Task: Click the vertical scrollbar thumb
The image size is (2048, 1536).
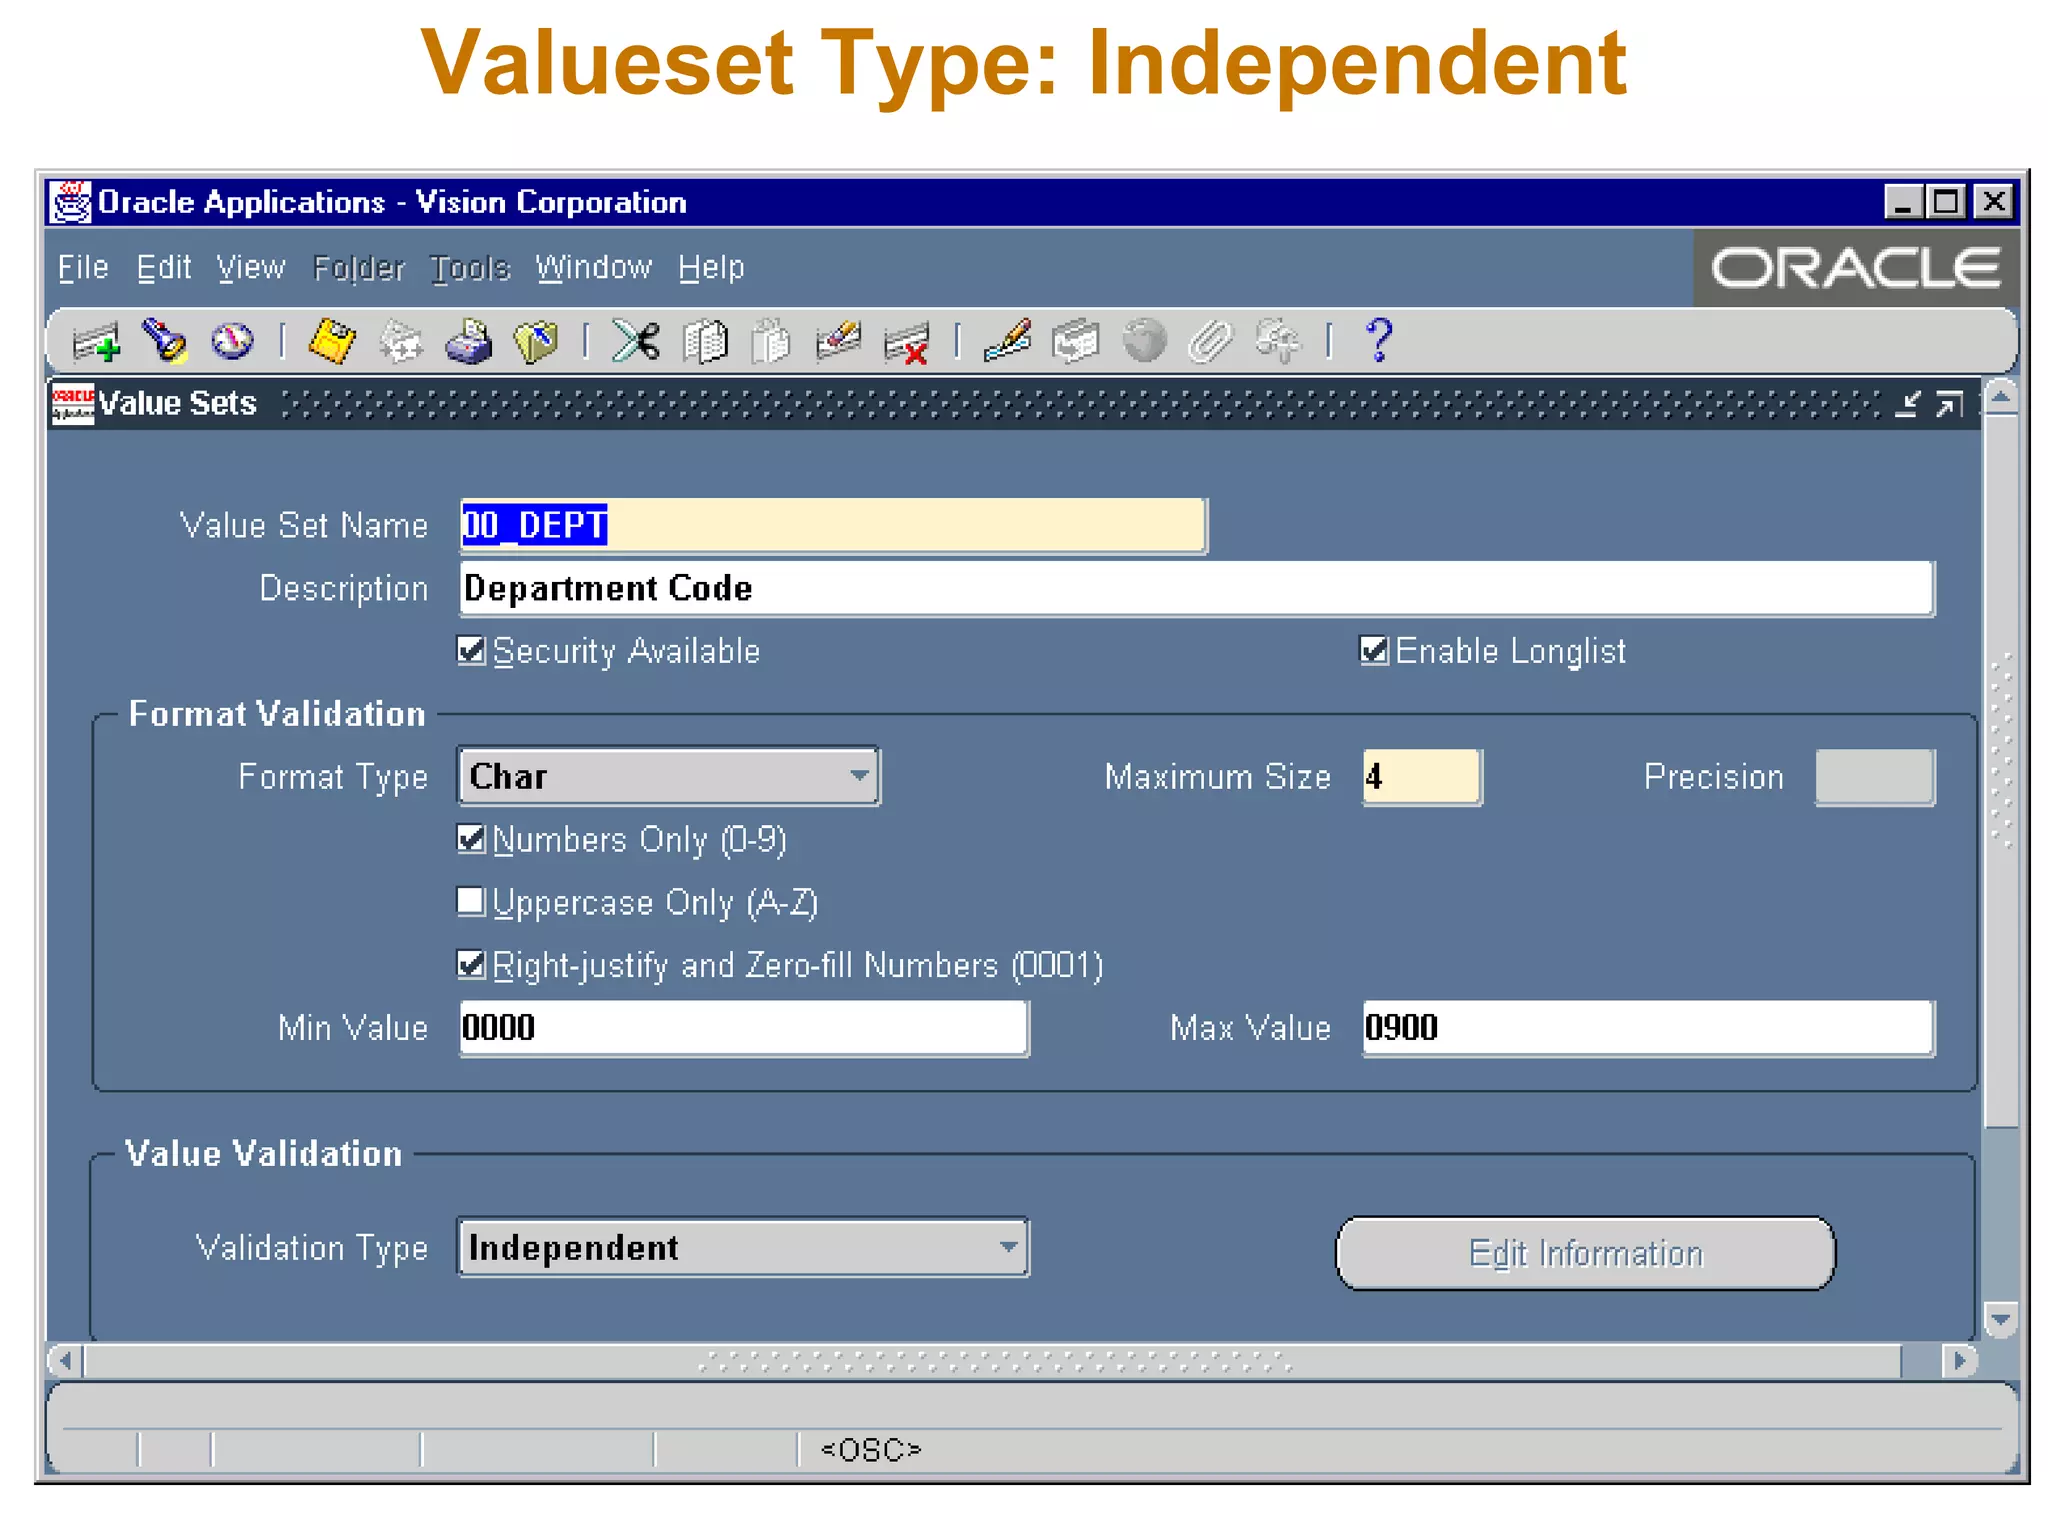Action: coord(2001,772)
